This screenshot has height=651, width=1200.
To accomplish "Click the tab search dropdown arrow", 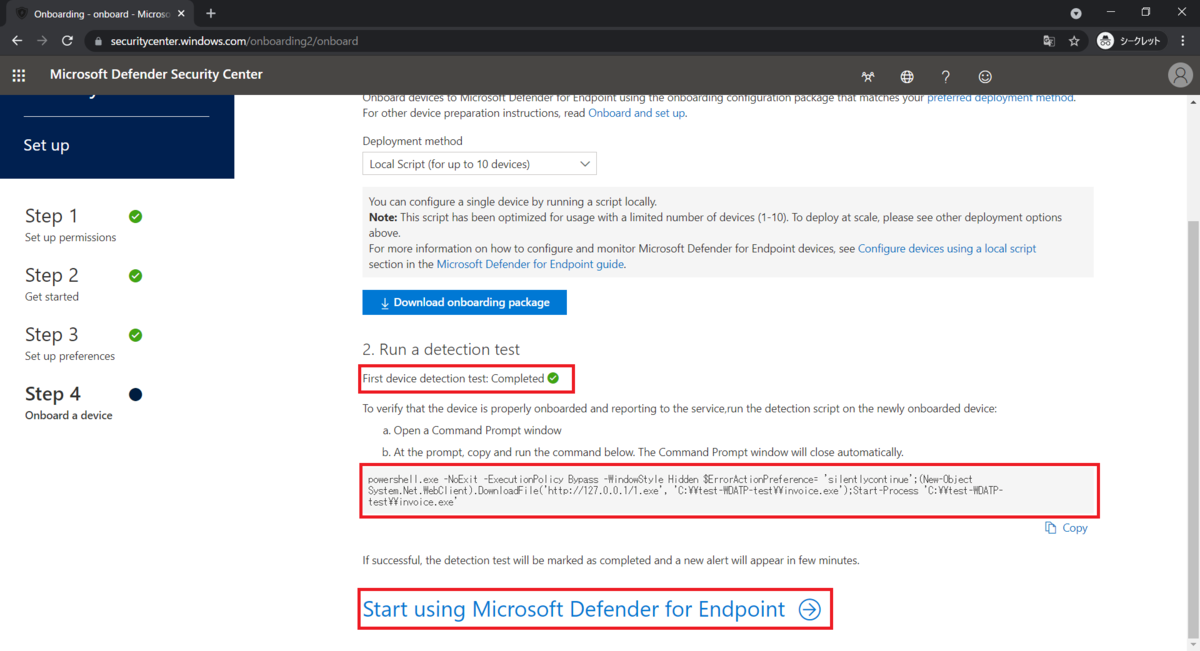I will pyautogui.click(x=1076, y=13).
